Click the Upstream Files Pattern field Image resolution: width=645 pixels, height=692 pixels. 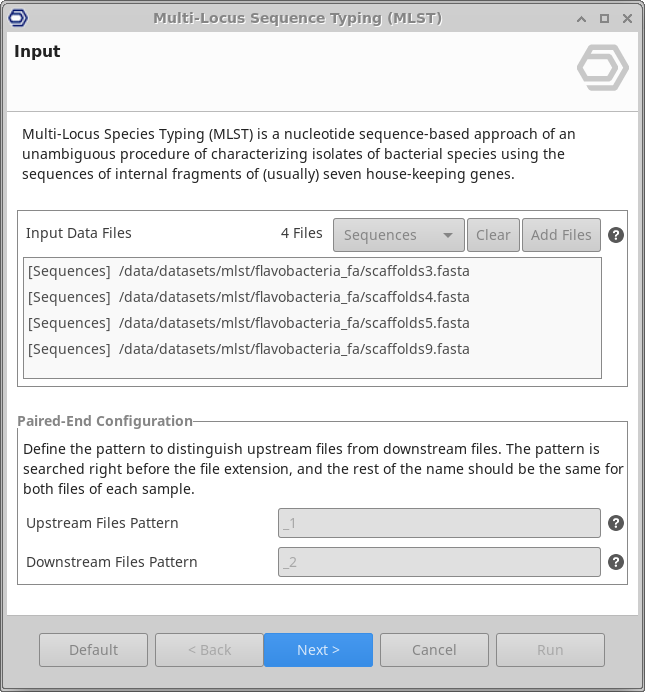tap(439, 523)
